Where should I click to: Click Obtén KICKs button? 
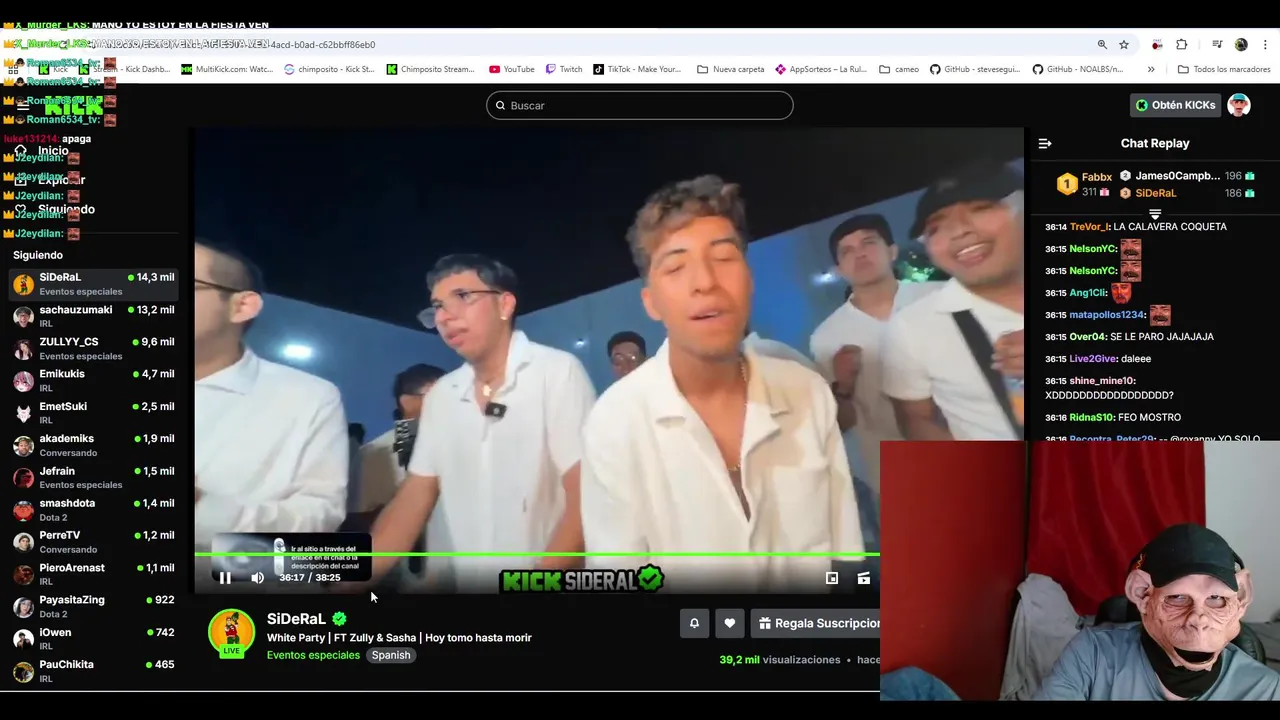pyautogui.click(x=1175, y=105)
